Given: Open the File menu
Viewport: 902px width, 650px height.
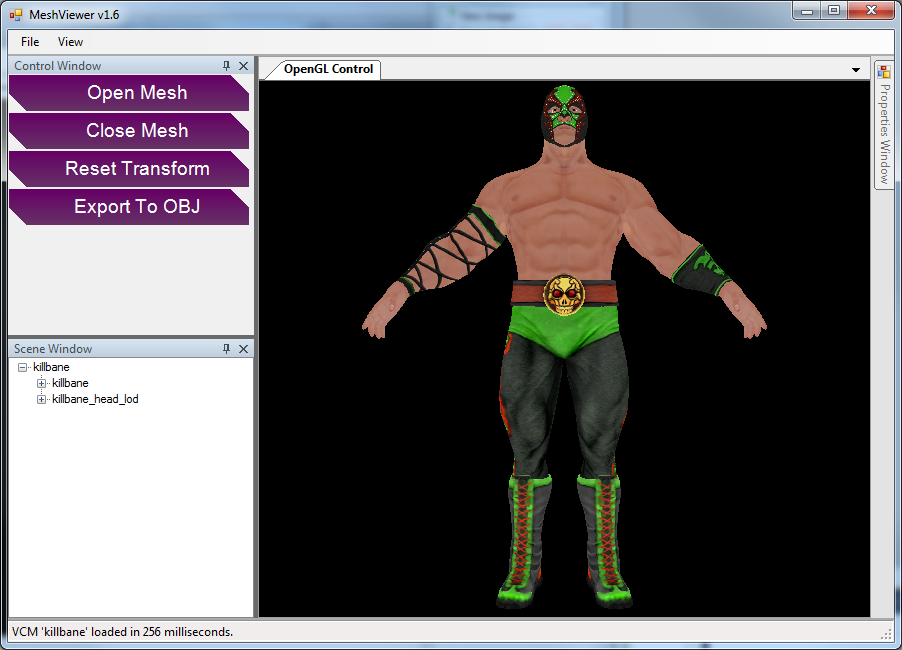Looking at the screenshot, I should click(x=30, y=42).
